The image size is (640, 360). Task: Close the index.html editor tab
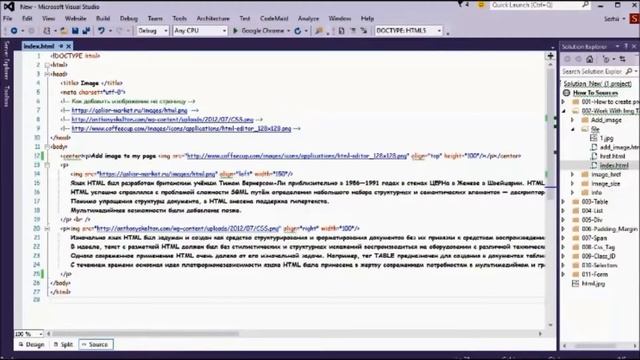(x=69, y=46)
